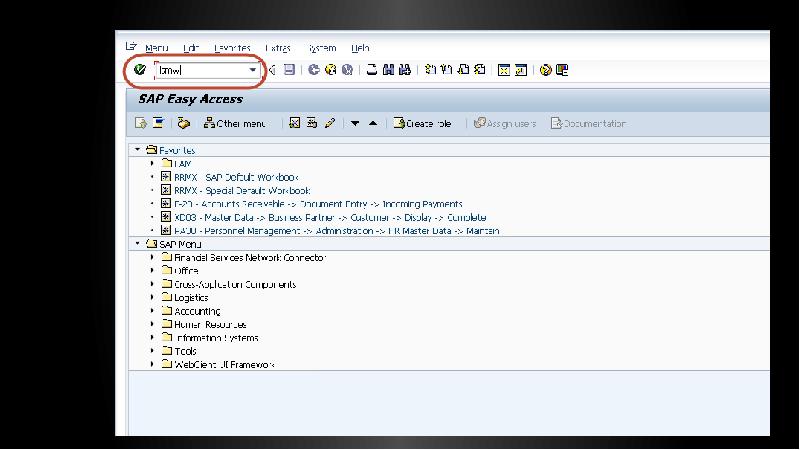800x450 pixels.
Task: Select the Human Resources folder
Action: click(209, 325)
